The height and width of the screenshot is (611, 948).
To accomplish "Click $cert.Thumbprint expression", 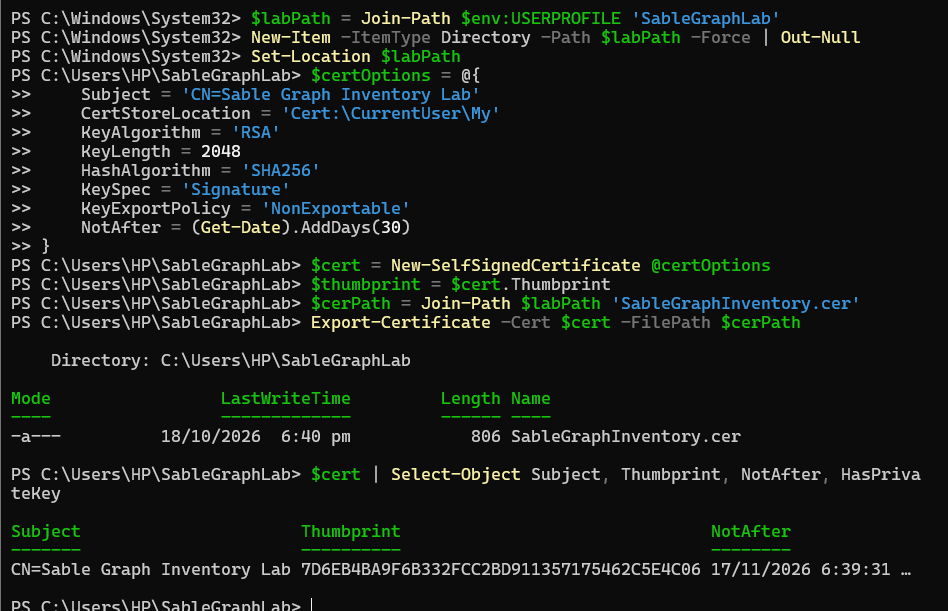I will 530,284.
